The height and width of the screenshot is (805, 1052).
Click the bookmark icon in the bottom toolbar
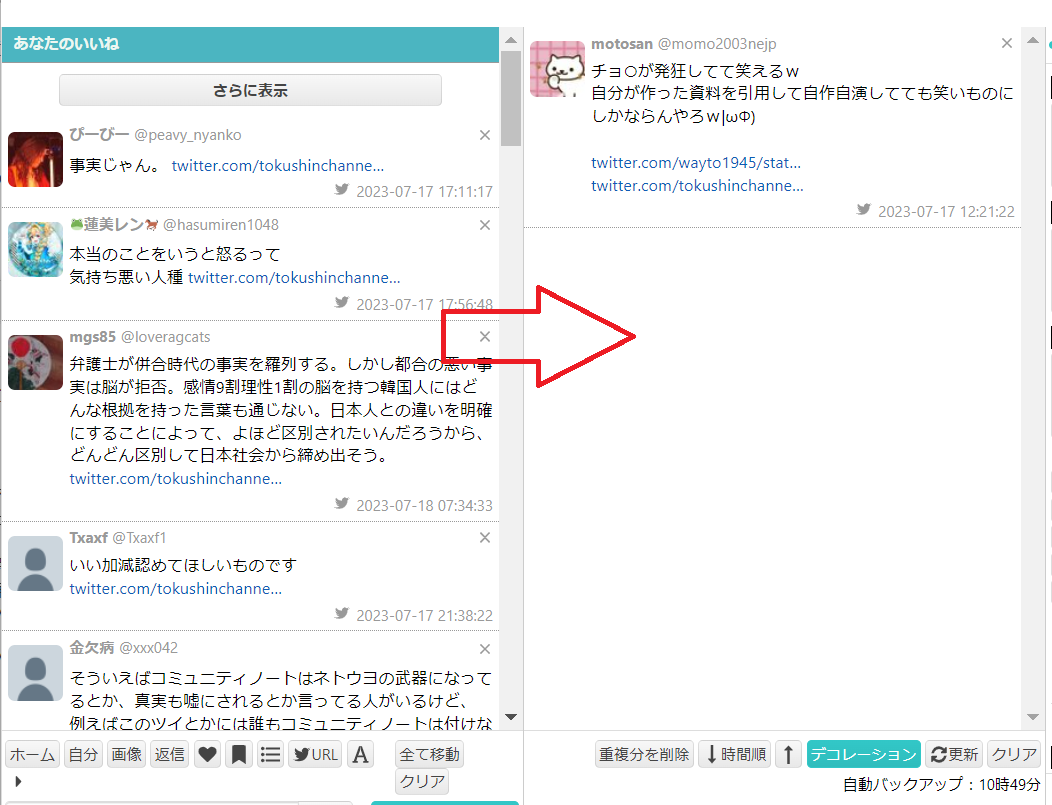coord(237,754)
